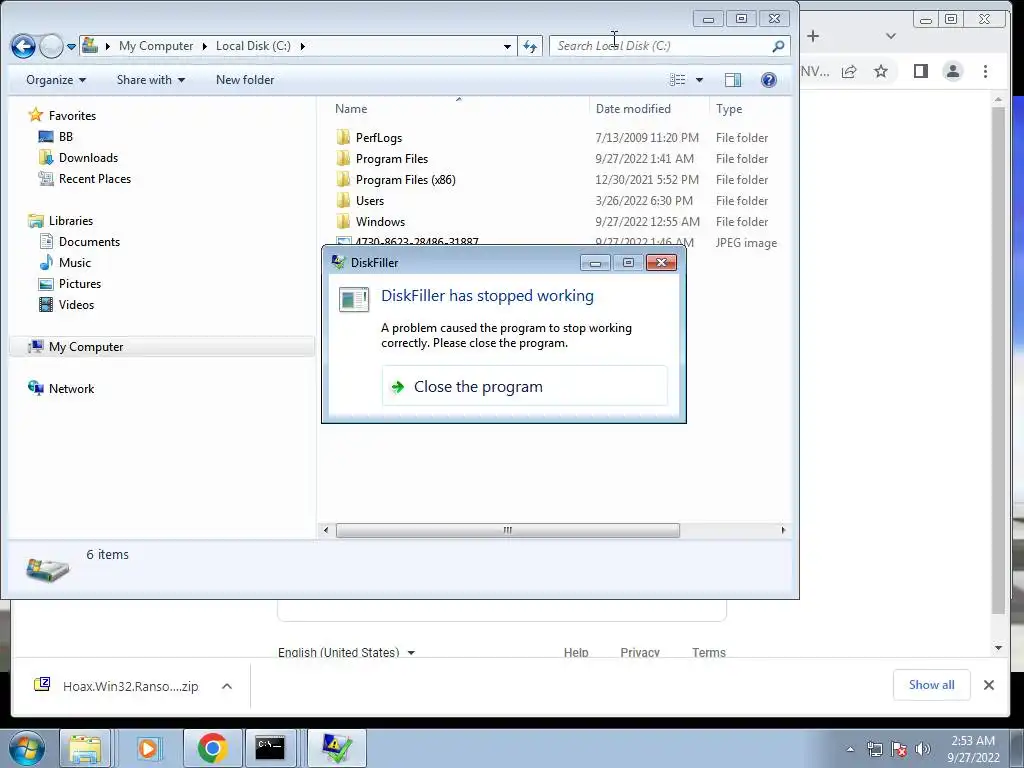Open Recent Places in navigation pane
The height and width of the screenshot is (768, 1024).
(x=95, y=178)
